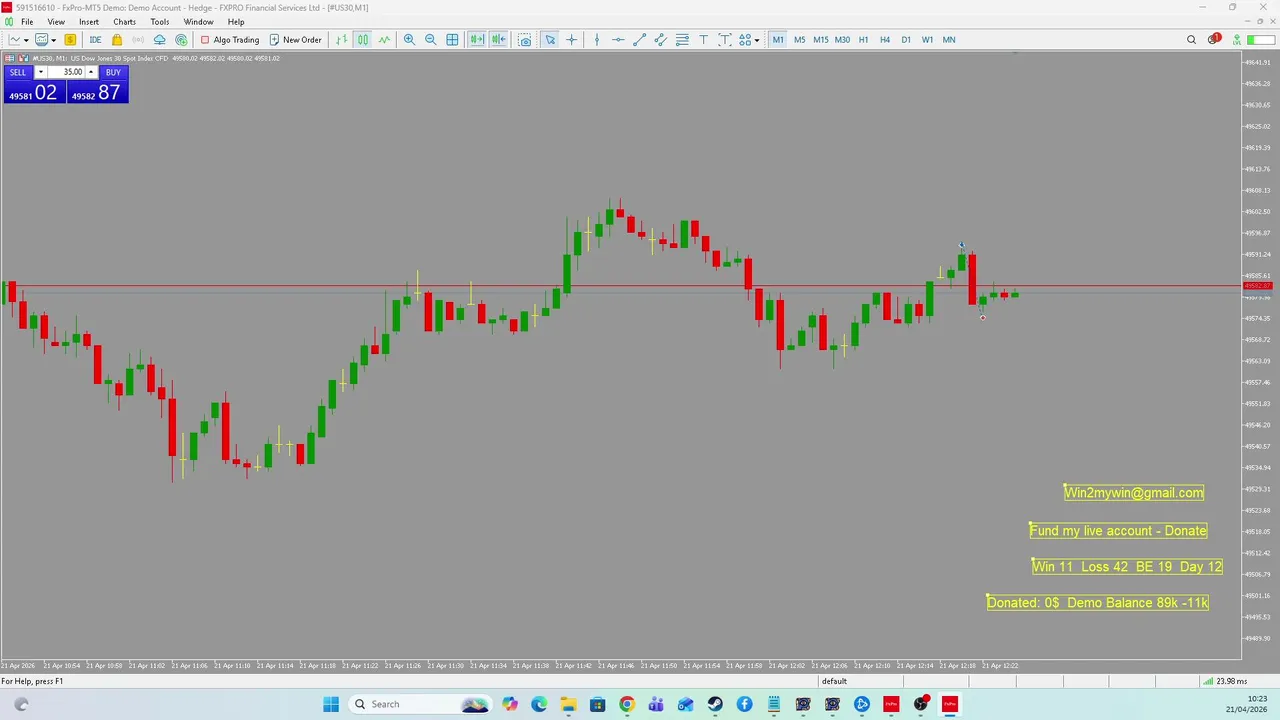
Task: Switch to MN timeframe
Action: coord(949,40)
